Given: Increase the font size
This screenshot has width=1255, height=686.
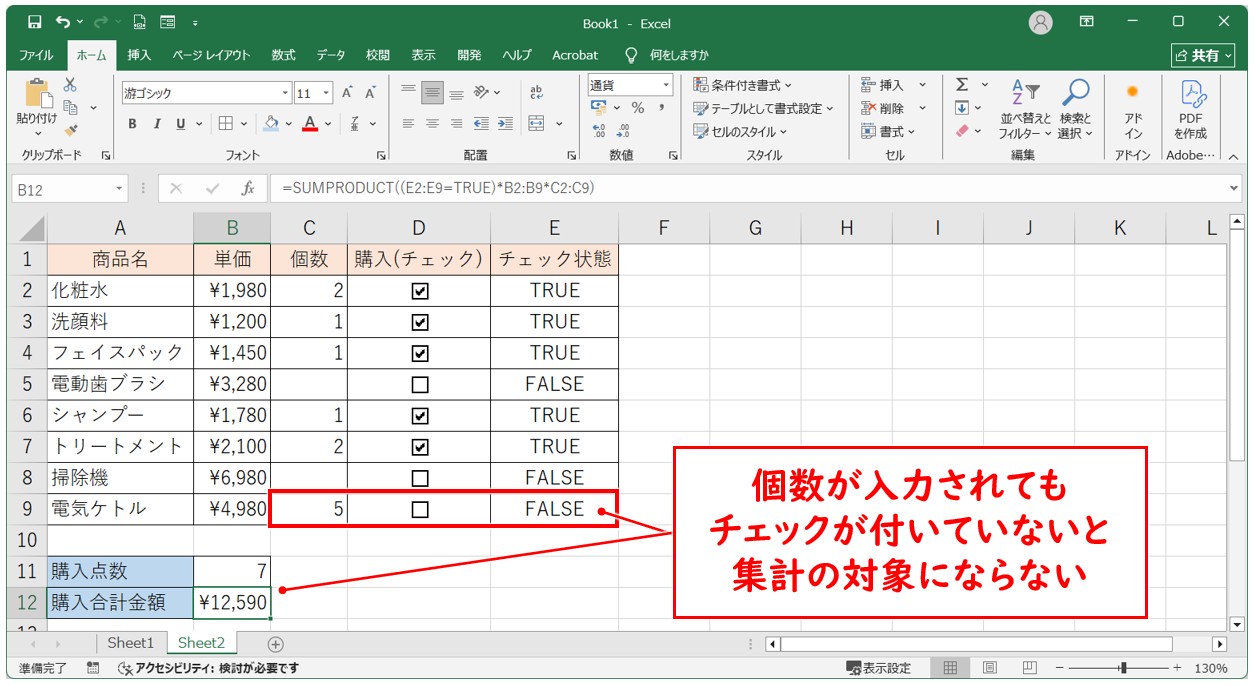Looking at the screenshot, I should click(x=347, y=93).
